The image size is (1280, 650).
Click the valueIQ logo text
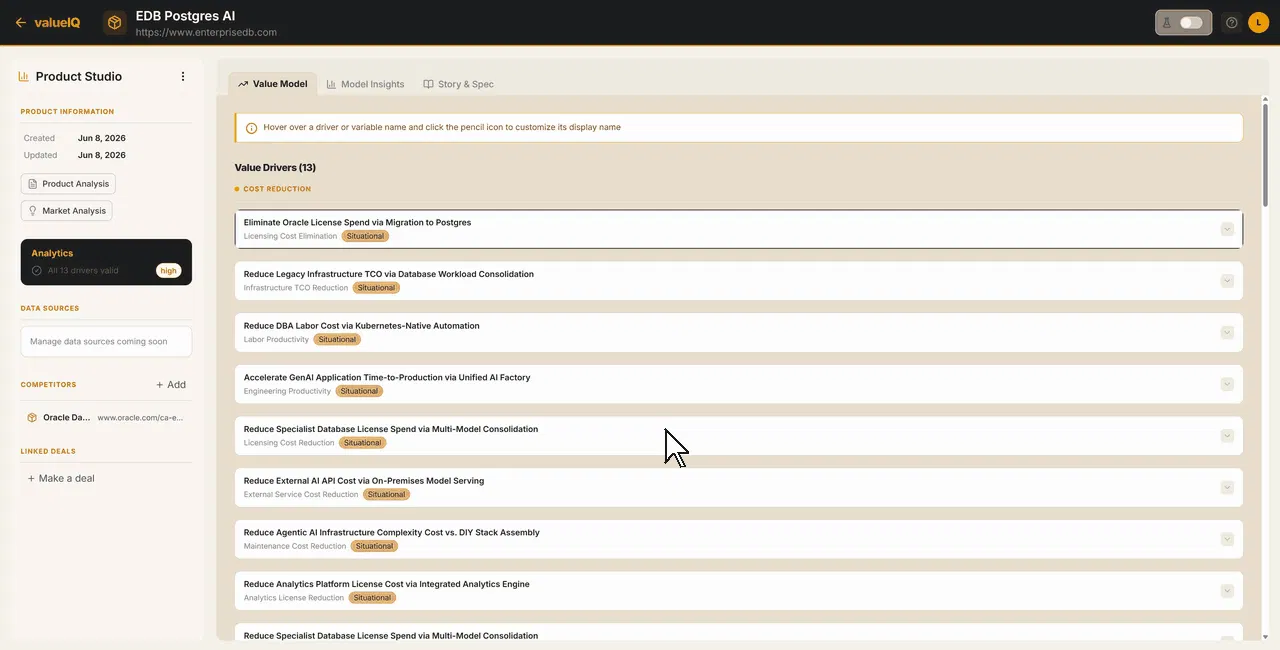coord(57,22)
